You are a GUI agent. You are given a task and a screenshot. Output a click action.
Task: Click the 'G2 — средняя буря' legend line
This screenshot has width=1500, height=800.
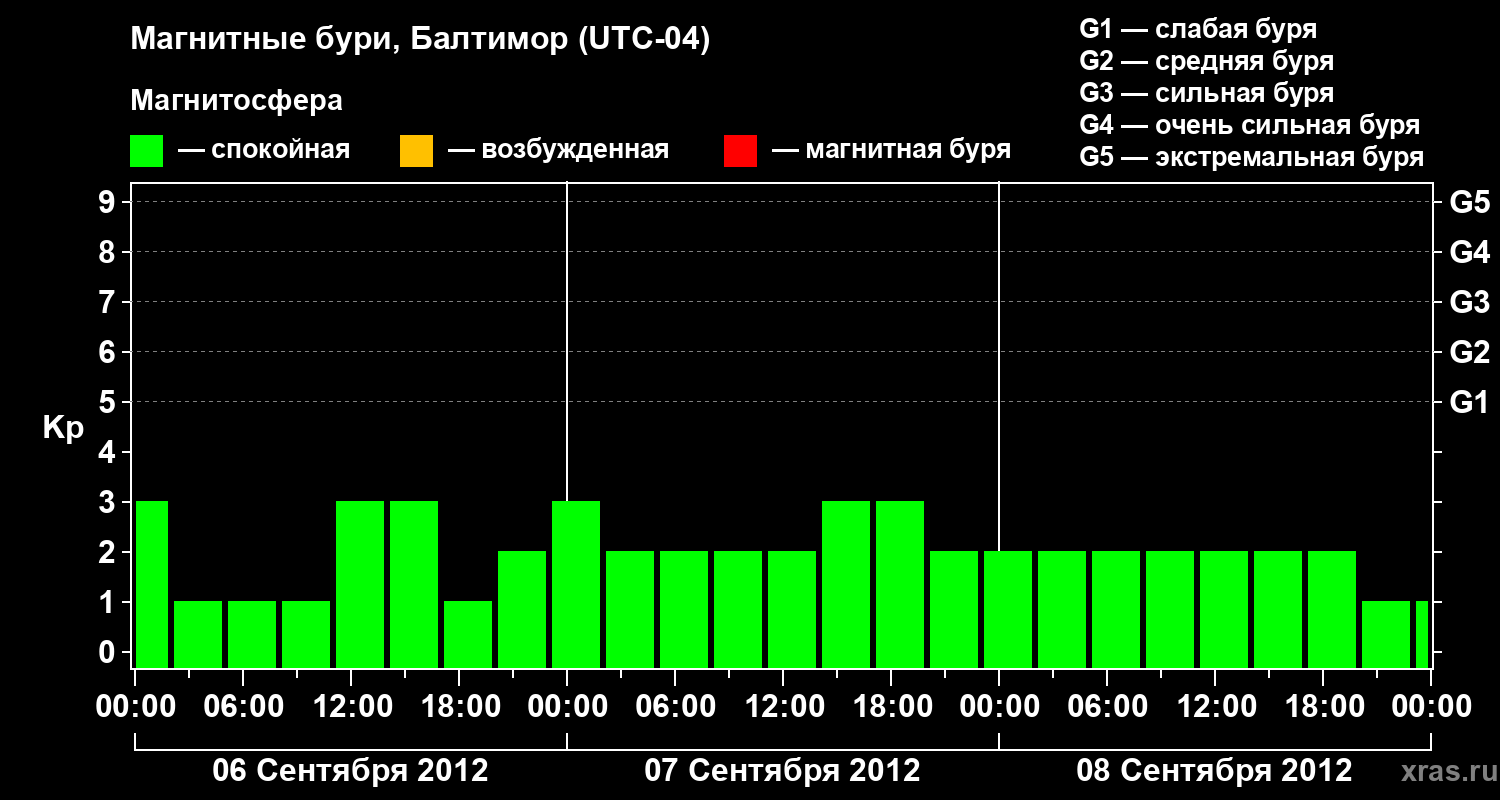[1206, 61]
